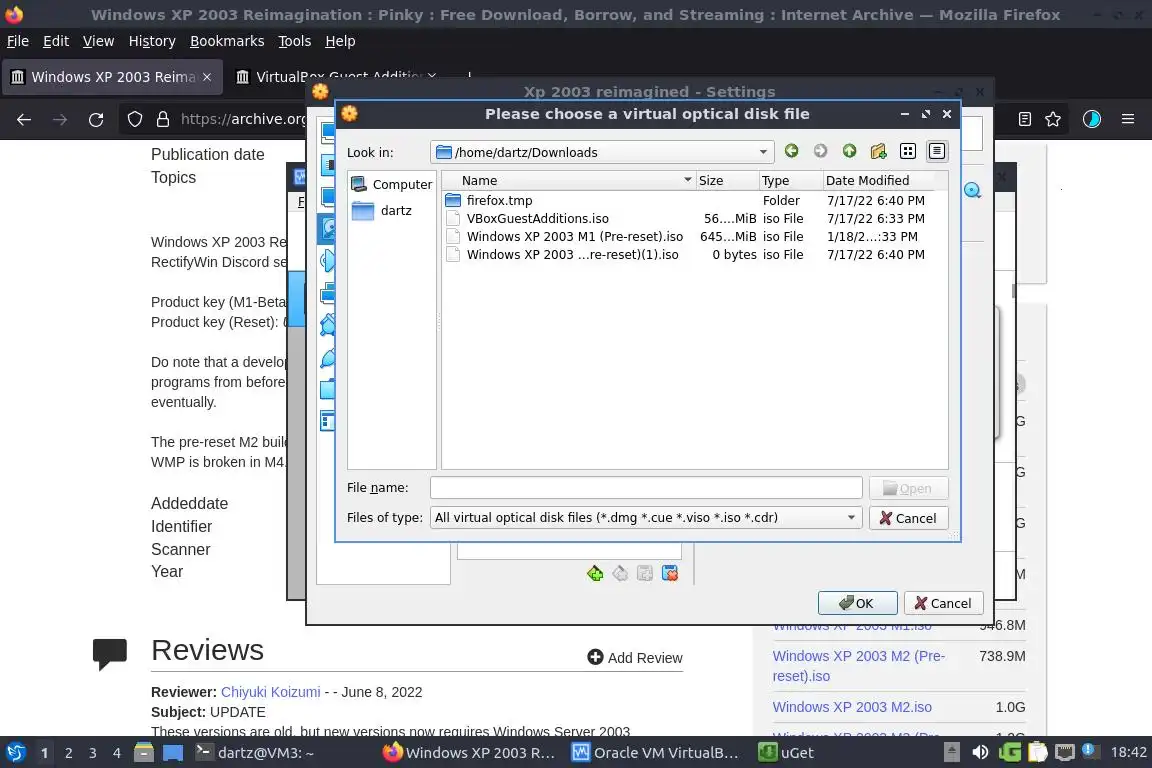
Task: Open the Firefox History menu
Action: [x=152, y=41]
